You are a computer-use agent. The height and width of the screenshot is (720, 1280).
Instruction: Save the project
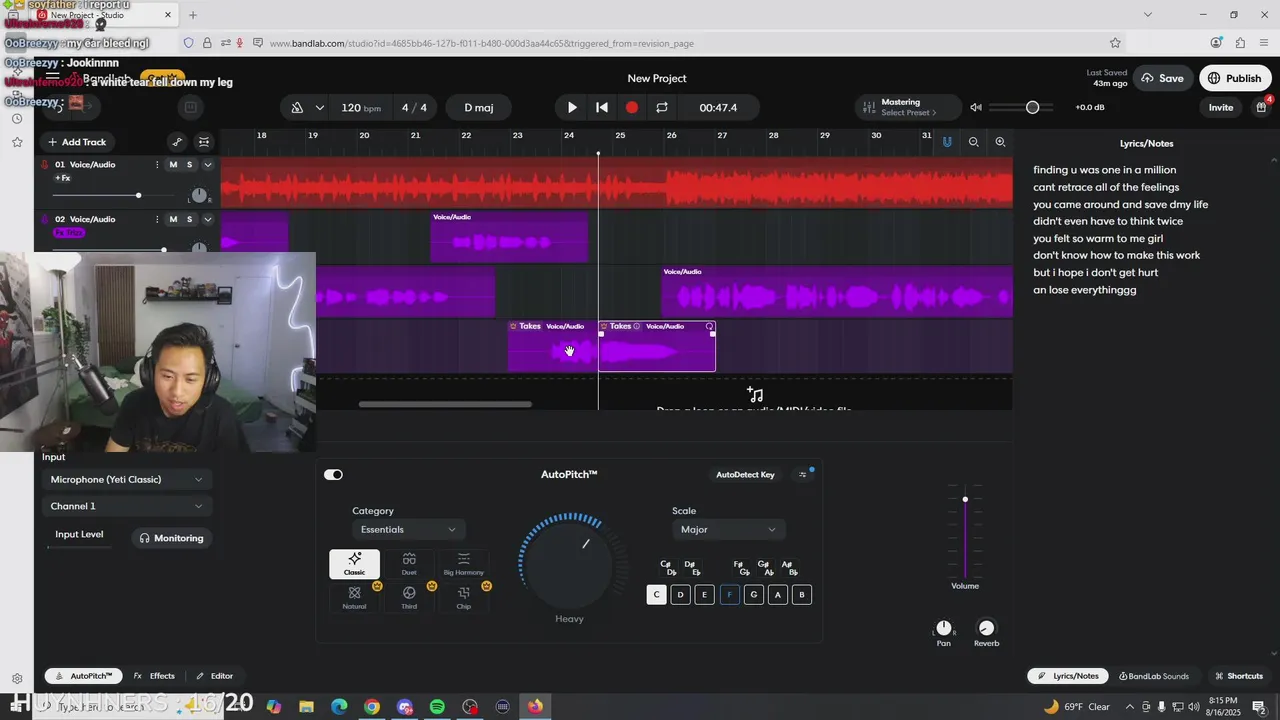1162,78
